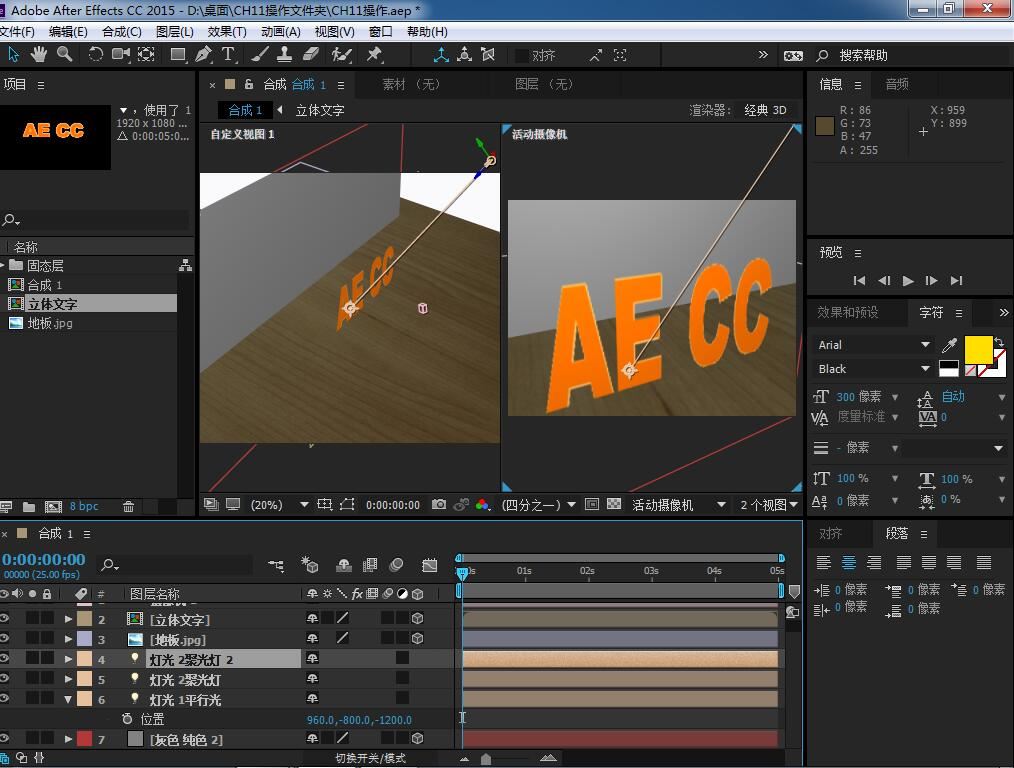The height and width of the screenshot is (768, 1014).
Task: Open the Arial font family dropdown
Action: [872, 345]
